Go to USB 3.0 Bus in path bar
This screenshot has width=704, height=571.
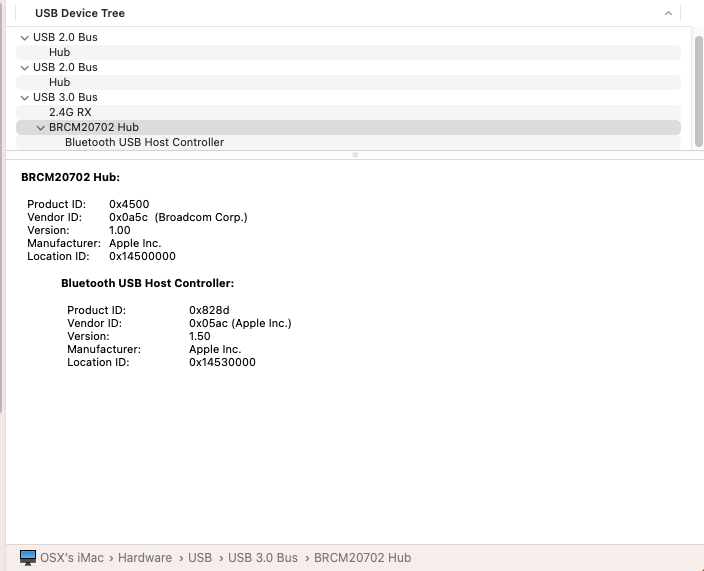(x=263, y=558)
